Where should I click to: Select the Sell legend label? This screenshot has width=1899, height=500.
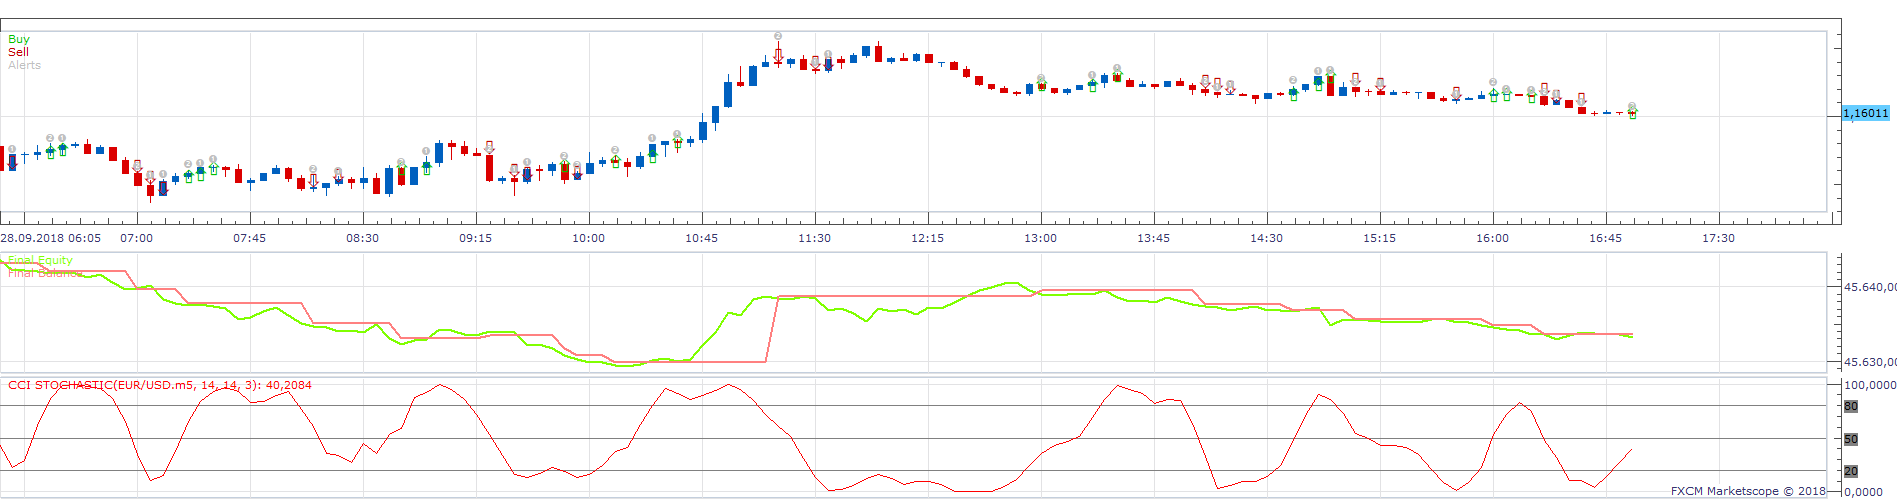[19, 52]
